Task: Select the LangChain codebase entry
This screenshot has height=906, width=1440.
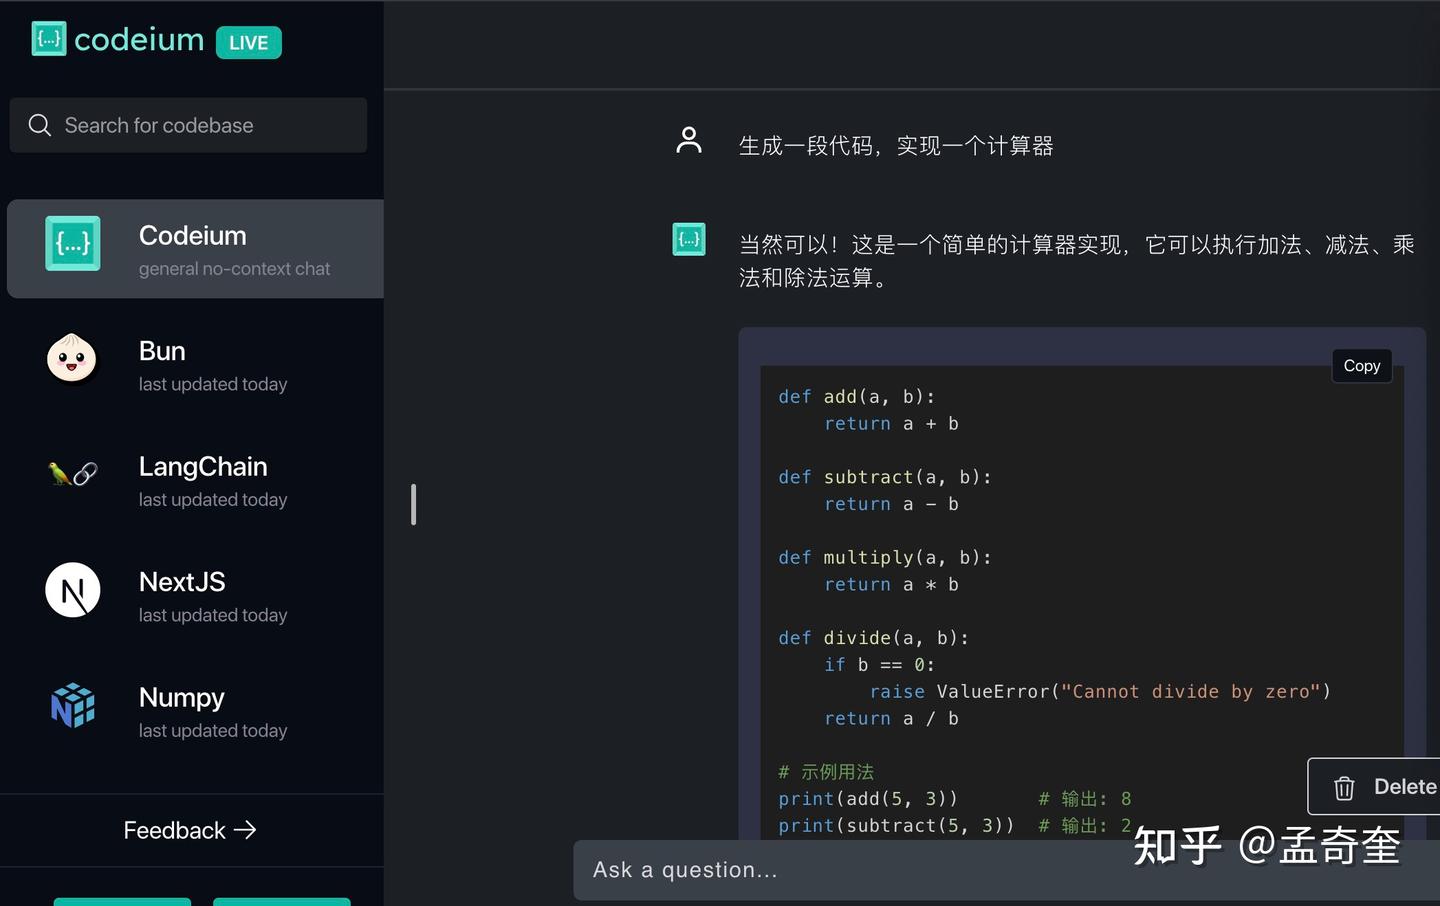Action: coord(196,480)
